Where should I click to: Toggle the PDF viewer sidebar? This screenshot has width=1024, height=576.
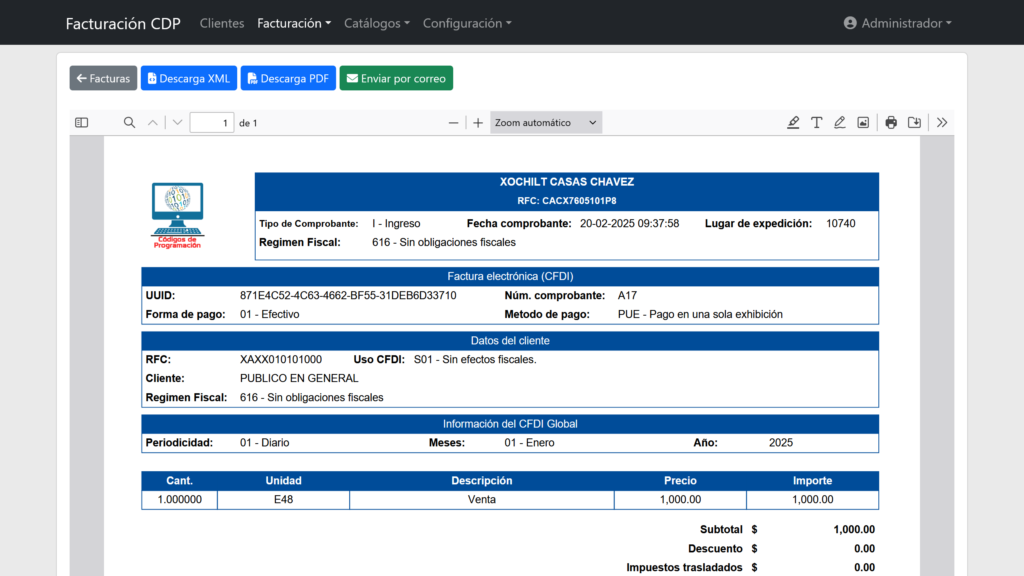82,123
